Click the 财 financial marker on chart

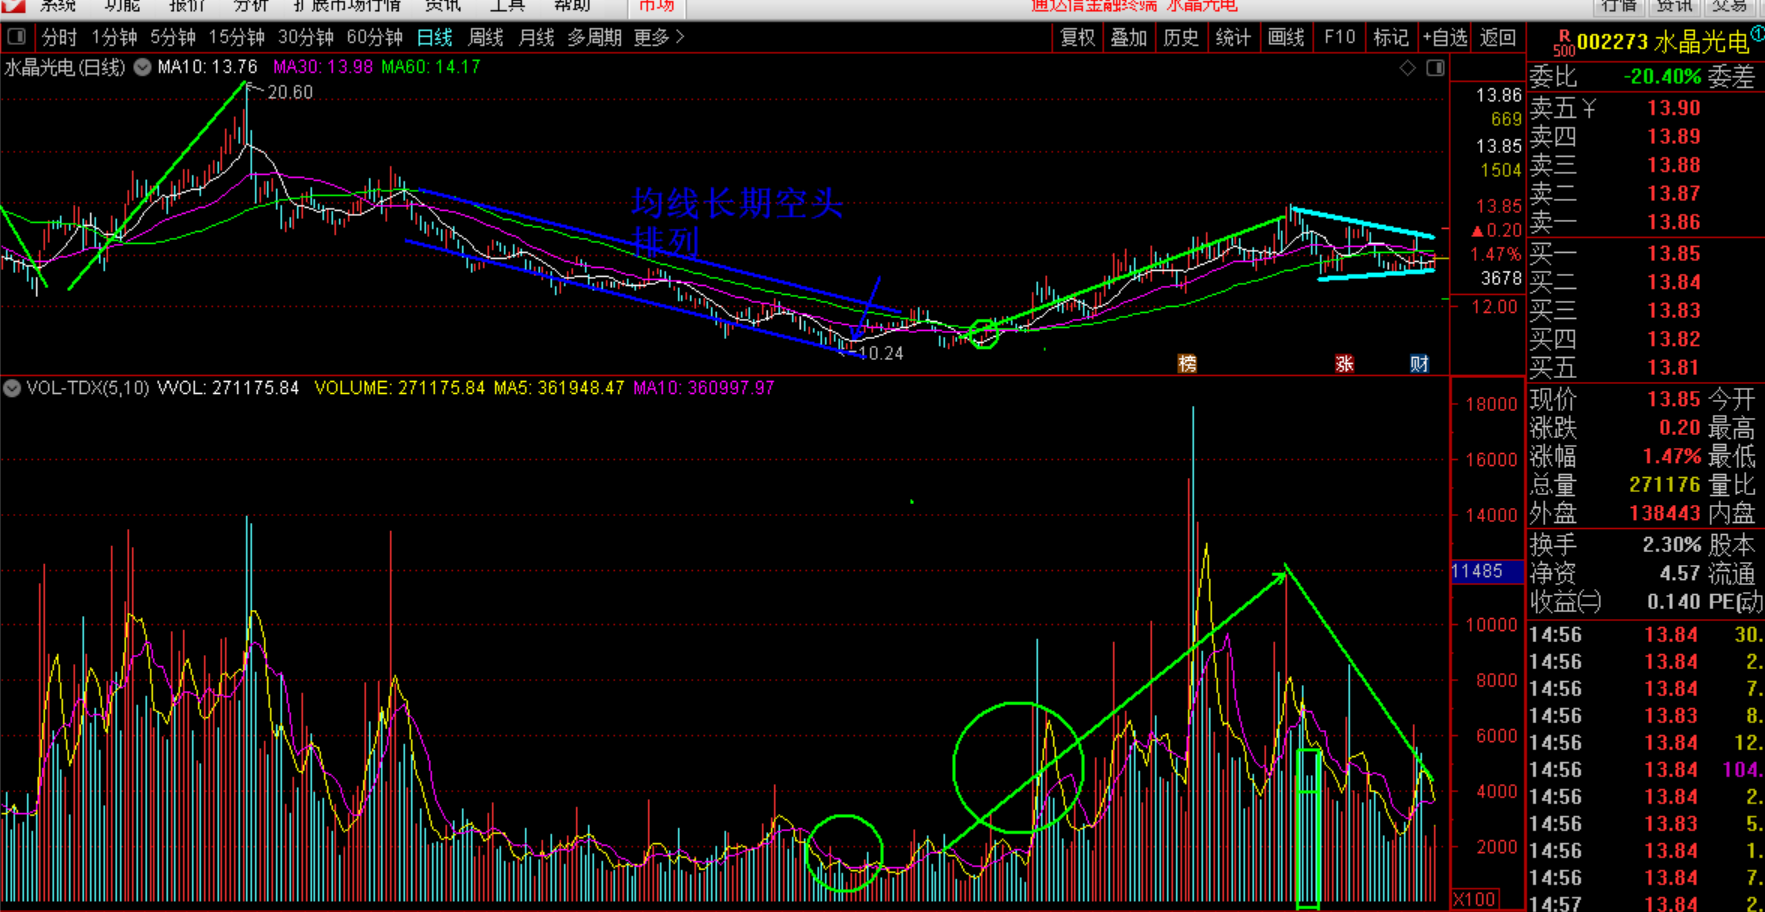(1419, 364)
